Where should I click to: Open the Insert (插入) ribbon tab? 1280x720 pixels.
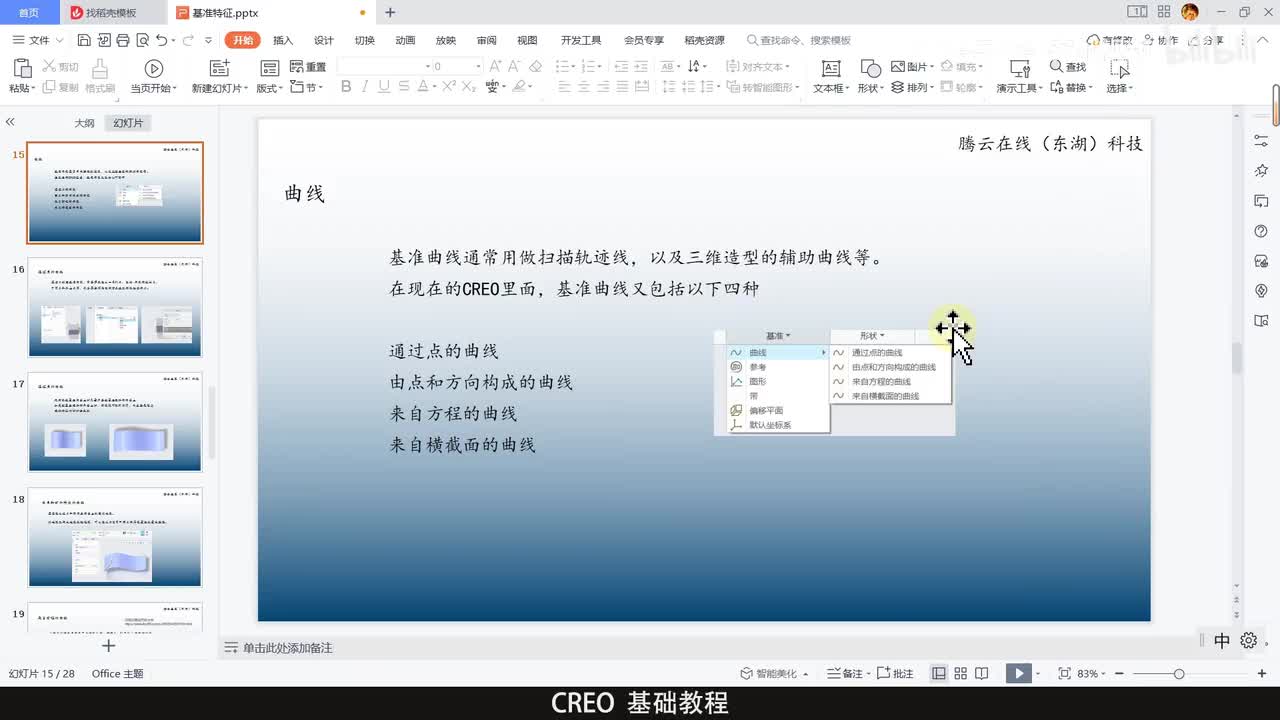tap(283, 40)
